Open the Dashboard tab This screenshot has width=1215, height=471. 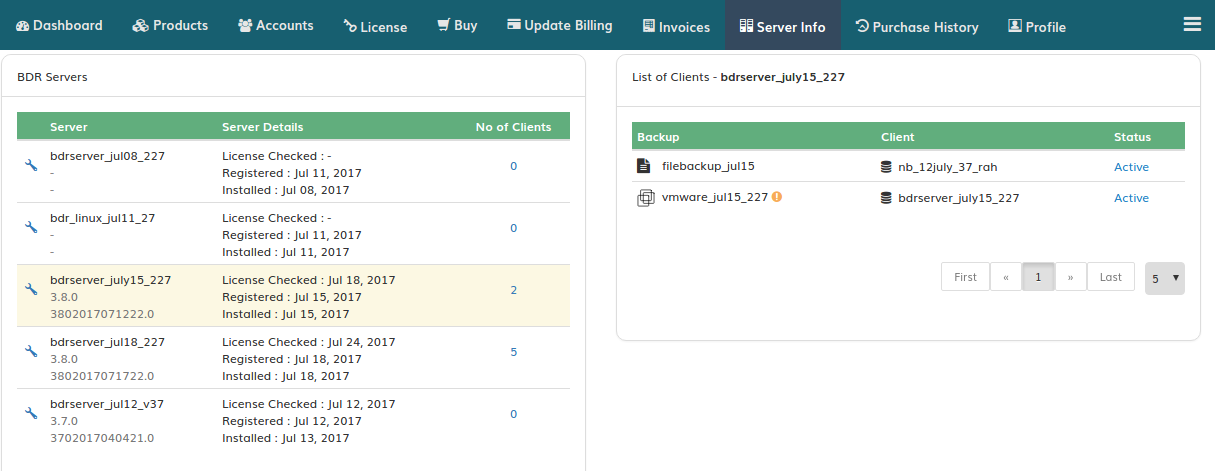coord(59,25)
